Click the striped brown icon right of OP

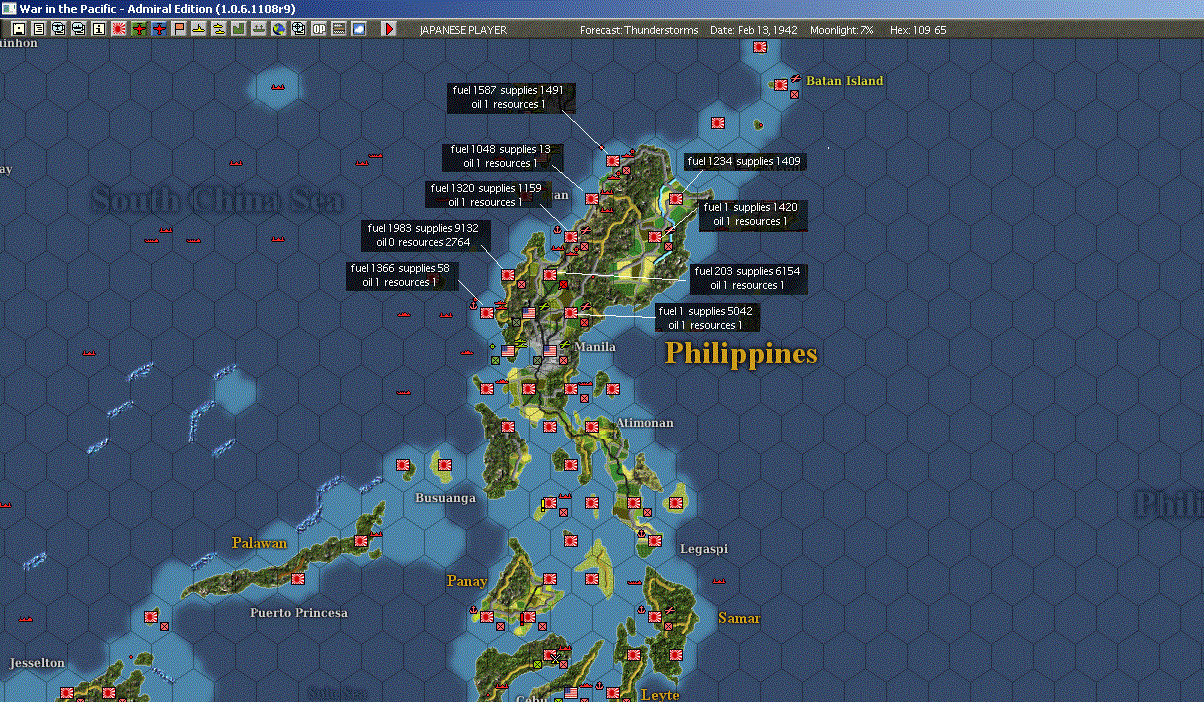338,29
